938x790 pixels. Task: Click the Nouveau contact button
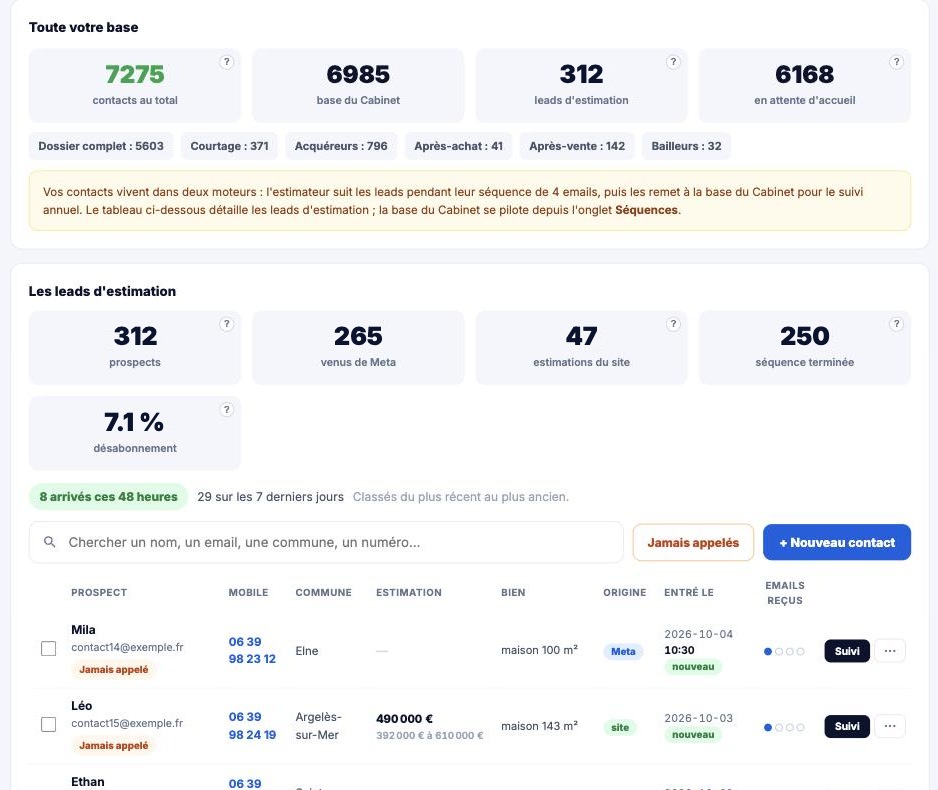click(x=837, y=542)
